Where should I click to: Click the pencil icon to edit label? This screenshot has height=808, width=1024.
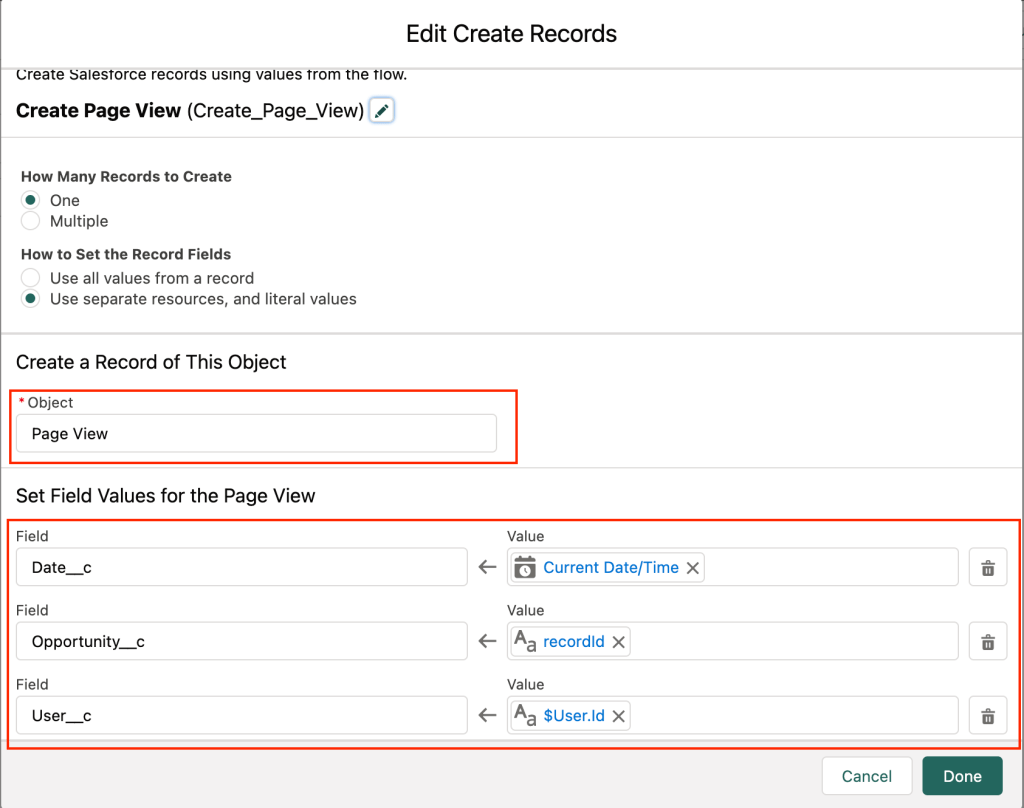tap(381, 111)
